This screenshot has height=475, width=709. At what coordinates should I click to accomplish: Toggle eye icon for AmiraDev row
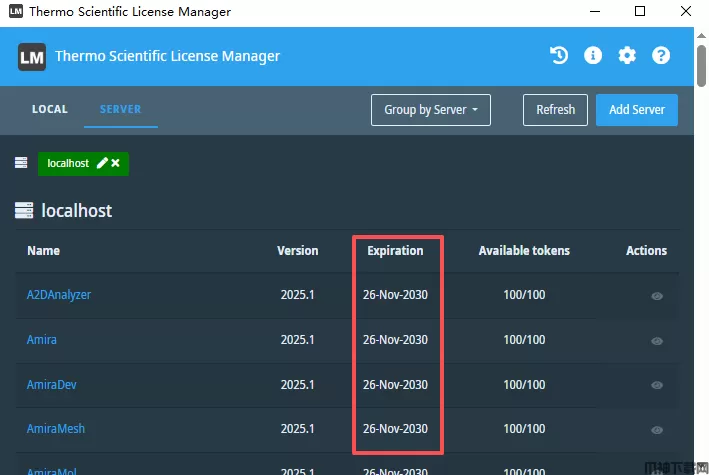(x=657, y=385)
